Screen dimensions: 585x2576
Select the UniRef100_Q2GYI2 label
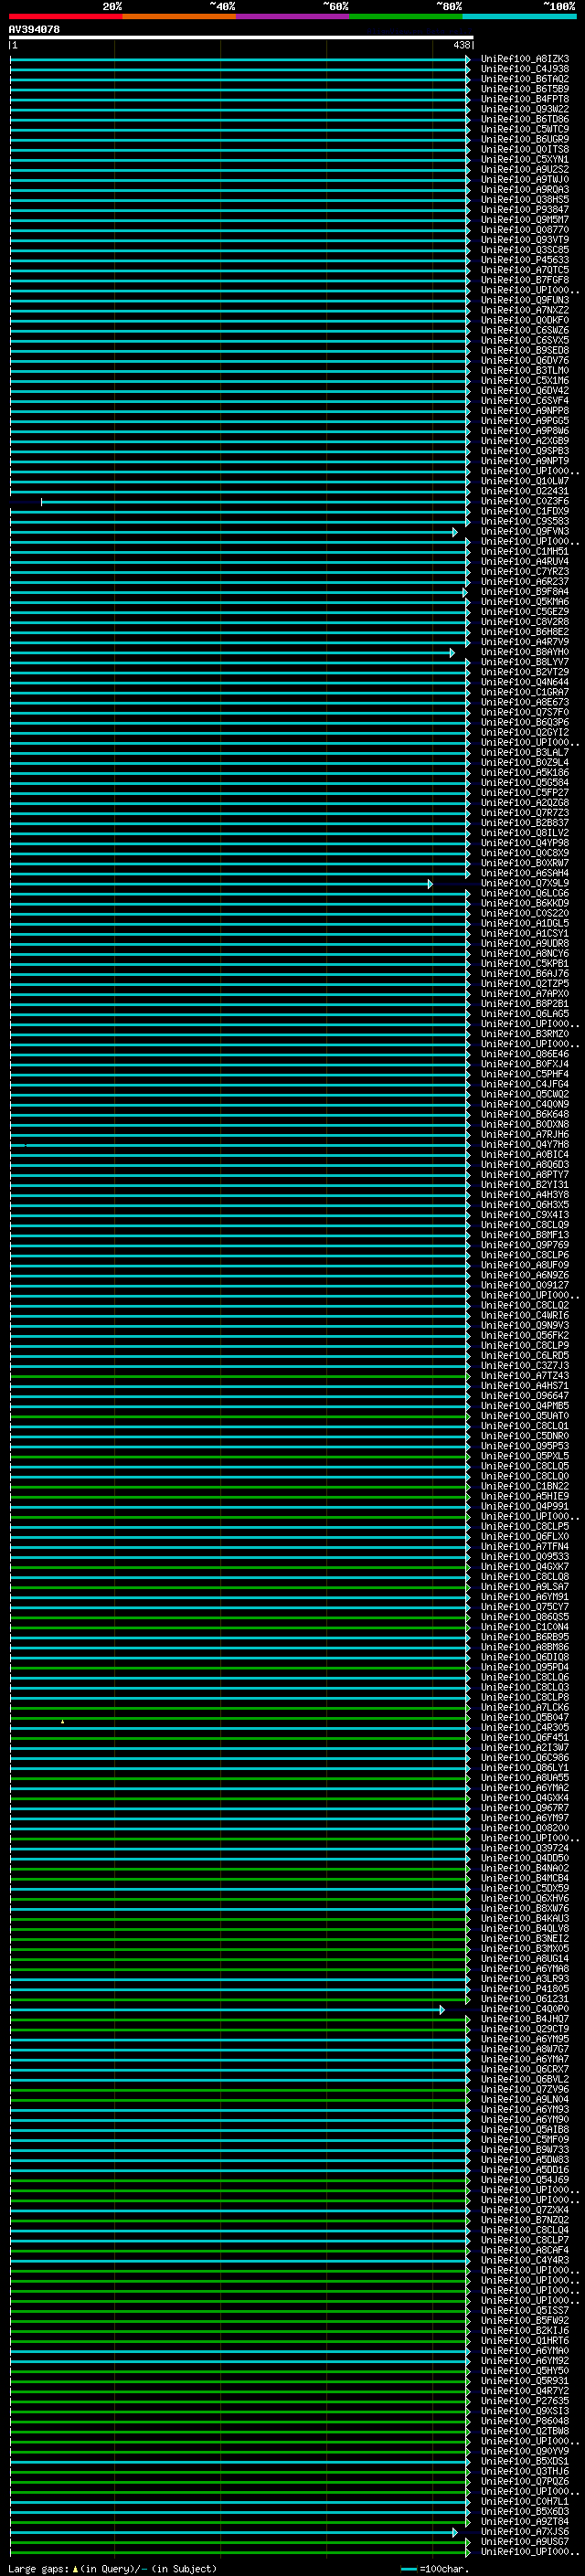[525, 733]
